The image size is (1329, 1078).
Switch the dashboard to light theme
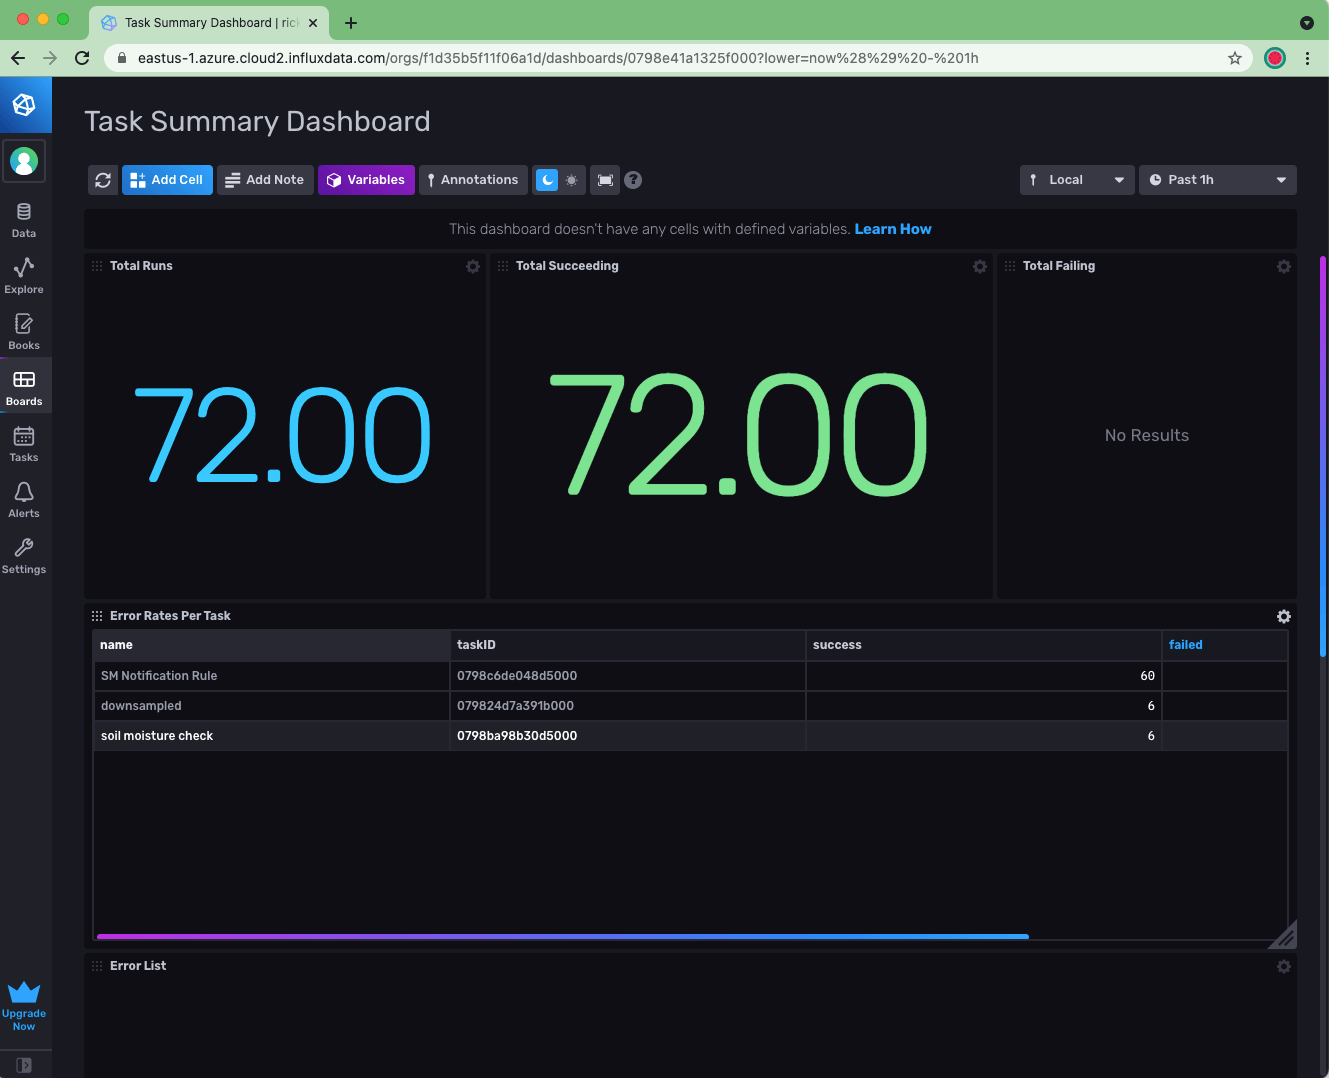click(571, 179)
